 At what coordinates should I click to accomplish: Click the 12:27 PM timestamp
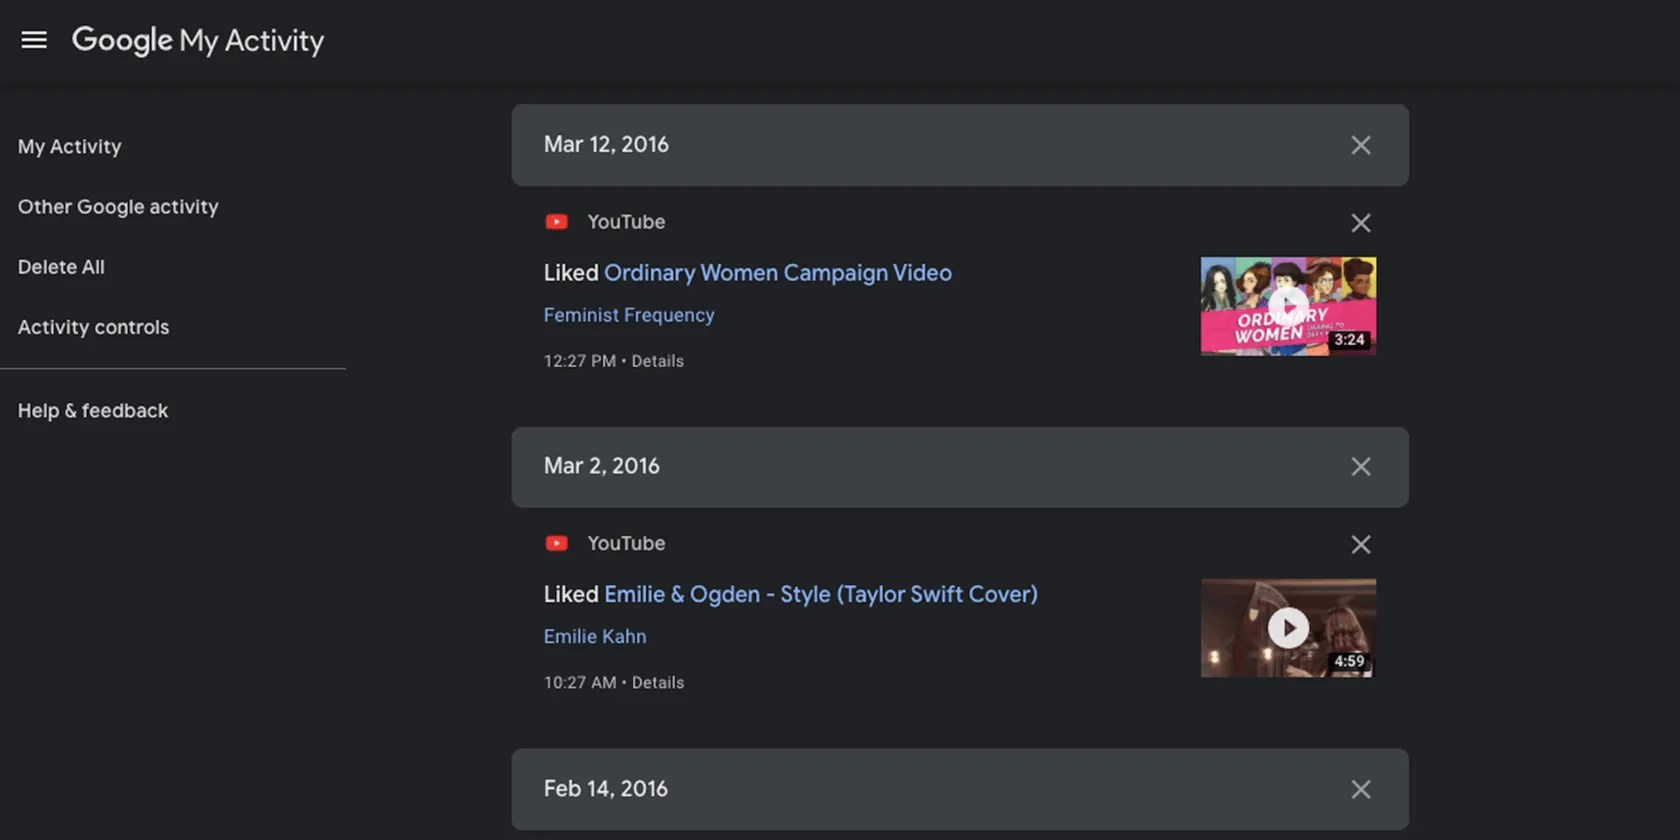point(580,361)
